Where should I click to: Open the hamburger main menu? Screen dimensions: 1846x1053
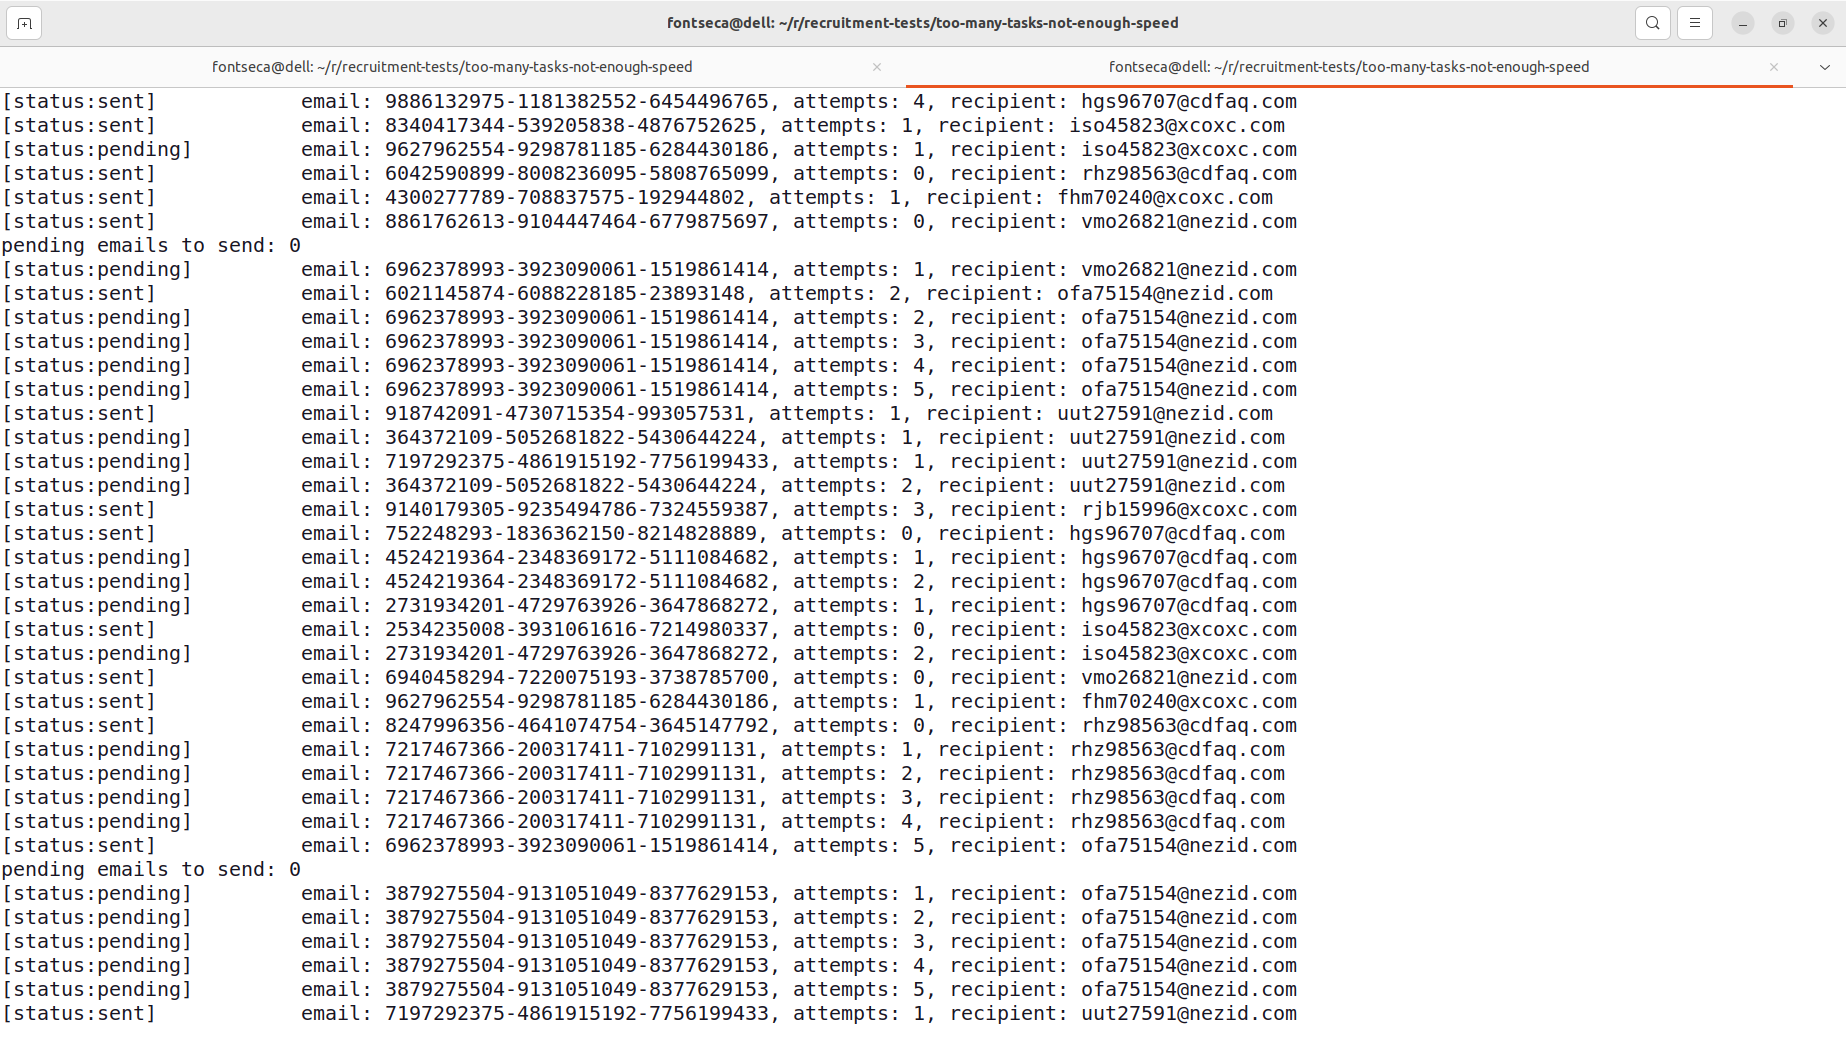point(1695,23)
